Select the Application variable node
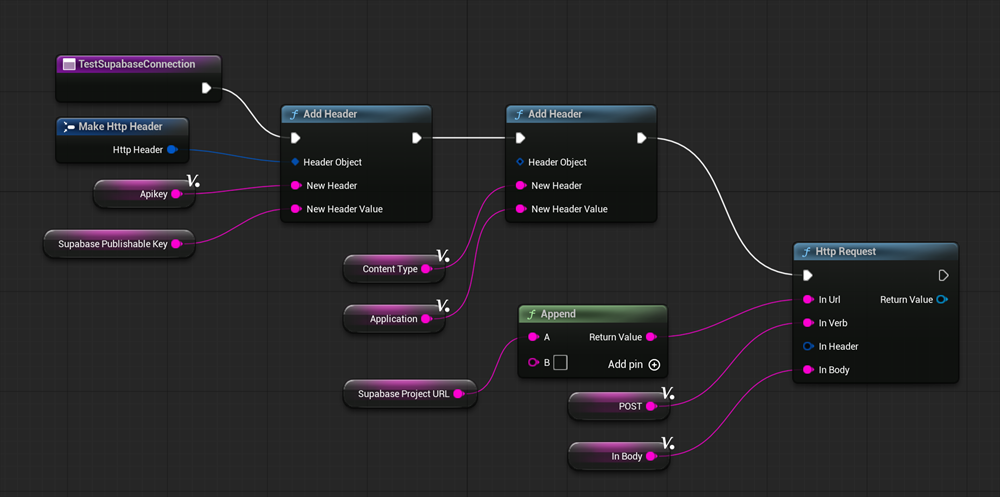 pyautogui.click(x=394, y=318)
